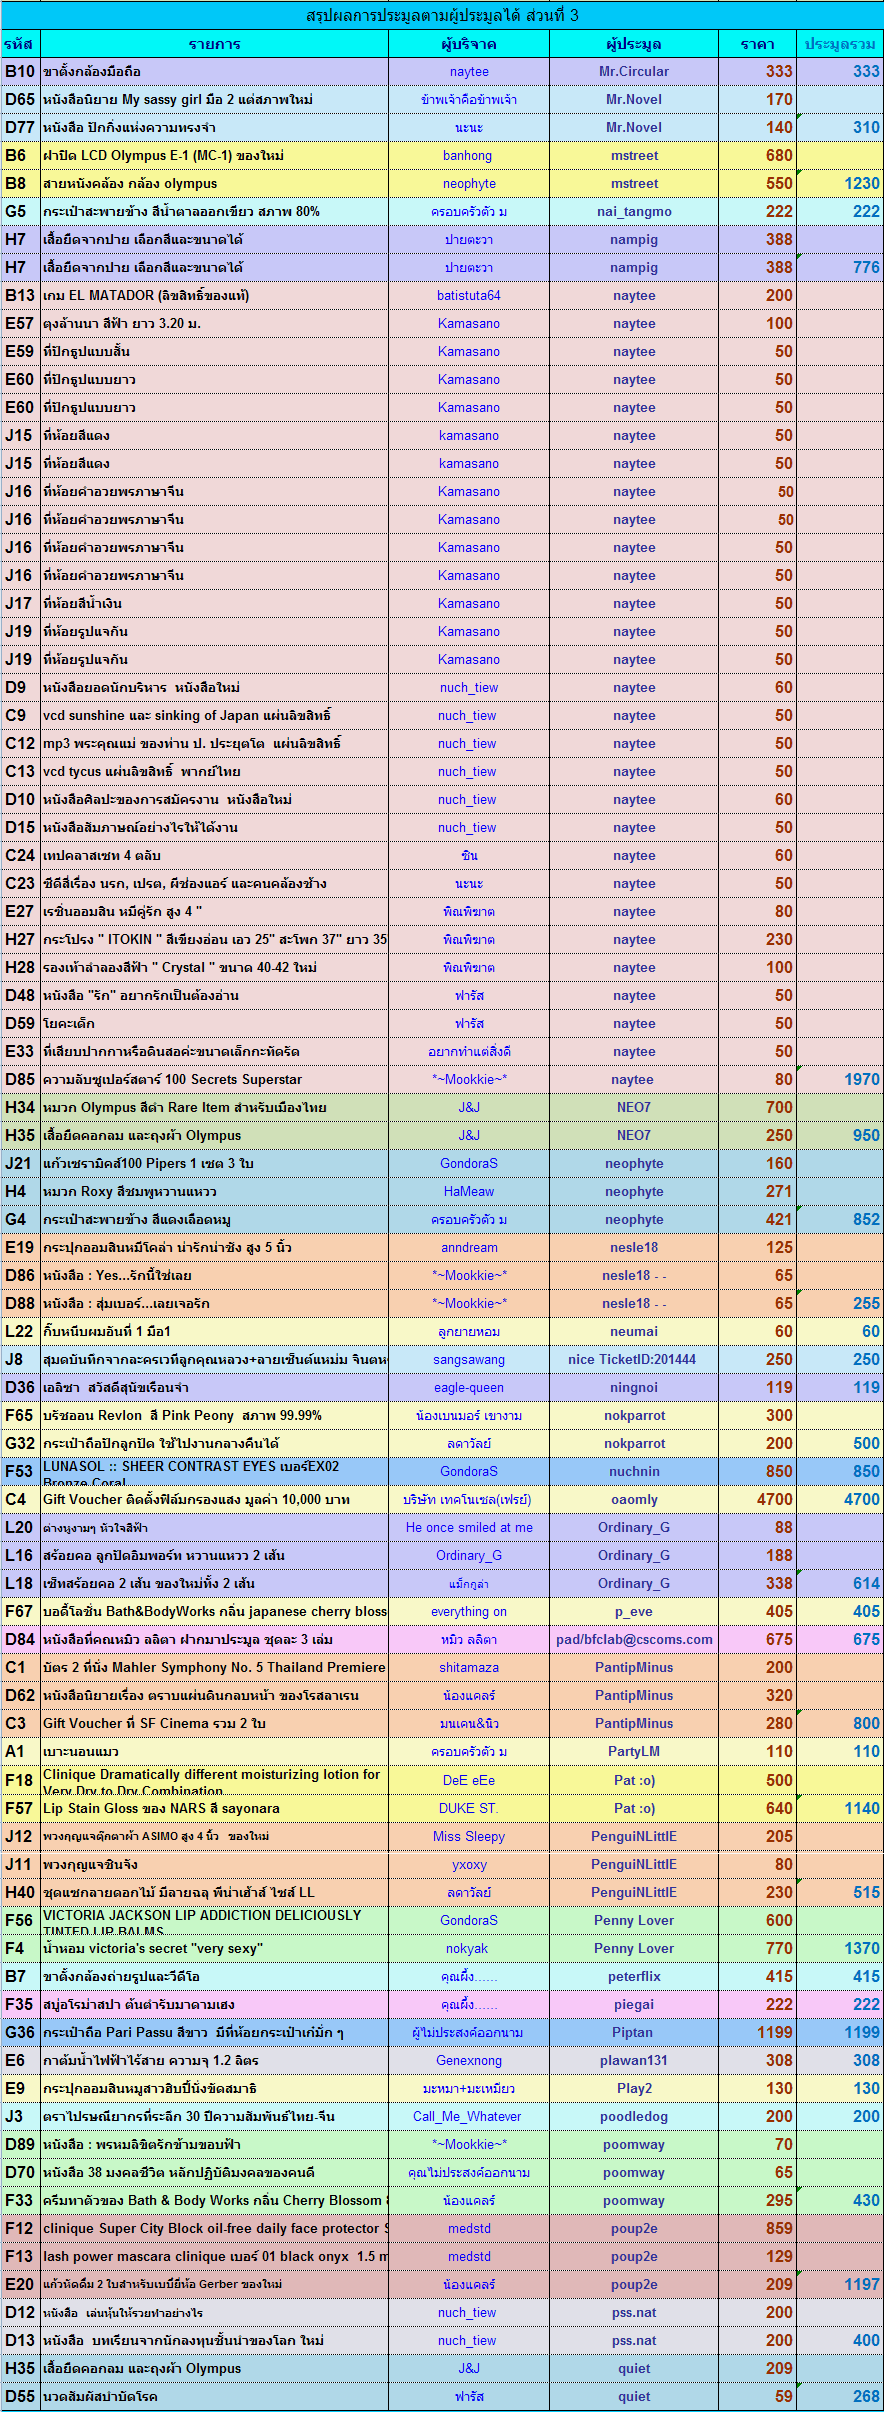Screen dimensions: 884x2412
Task: Select bidder cell Piptan
Action: (634, 2033)
